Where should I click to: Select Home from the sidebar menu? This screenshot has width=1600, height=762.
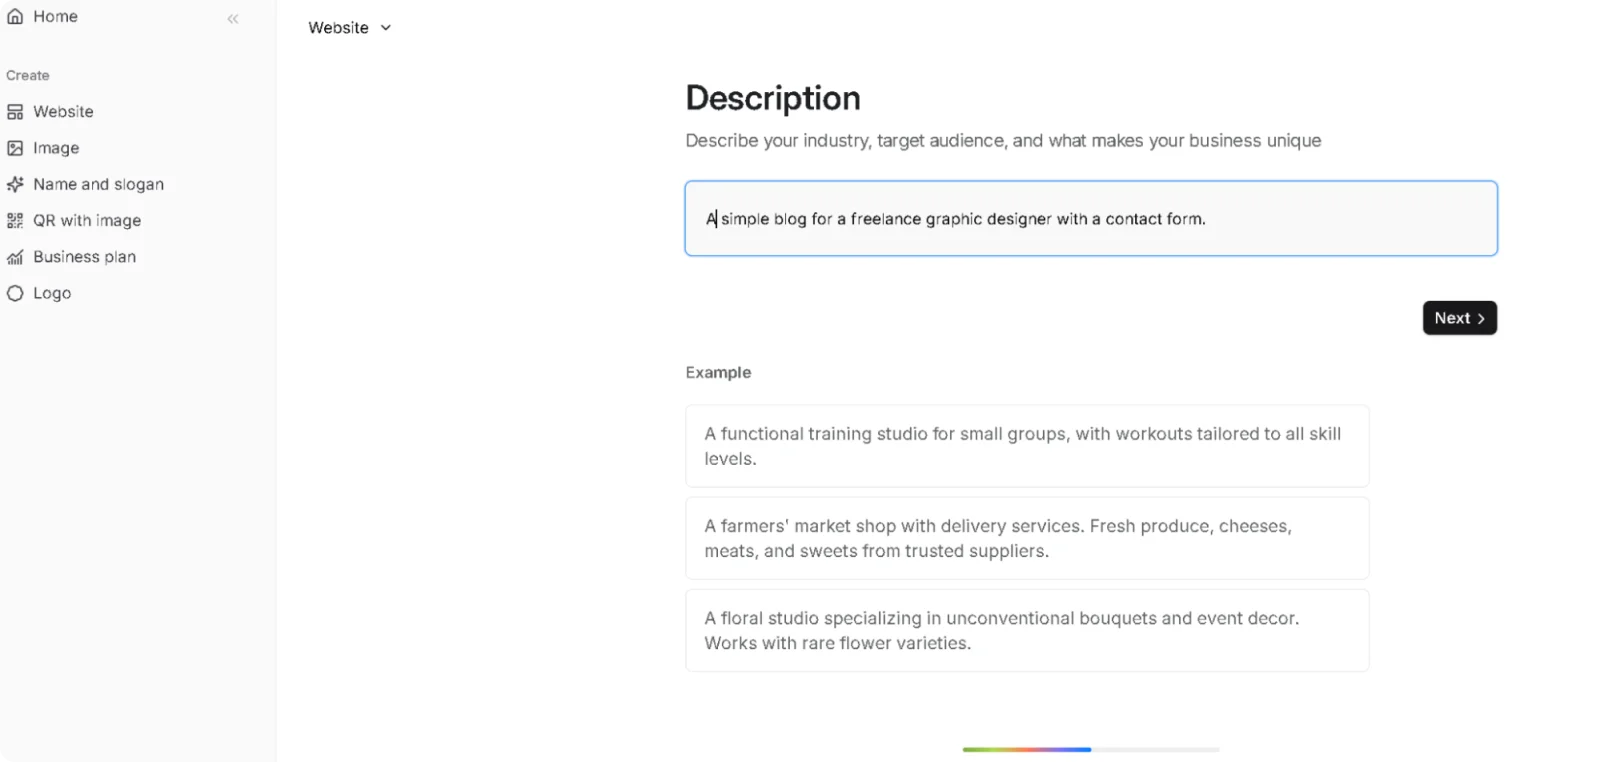pos(55,16)
